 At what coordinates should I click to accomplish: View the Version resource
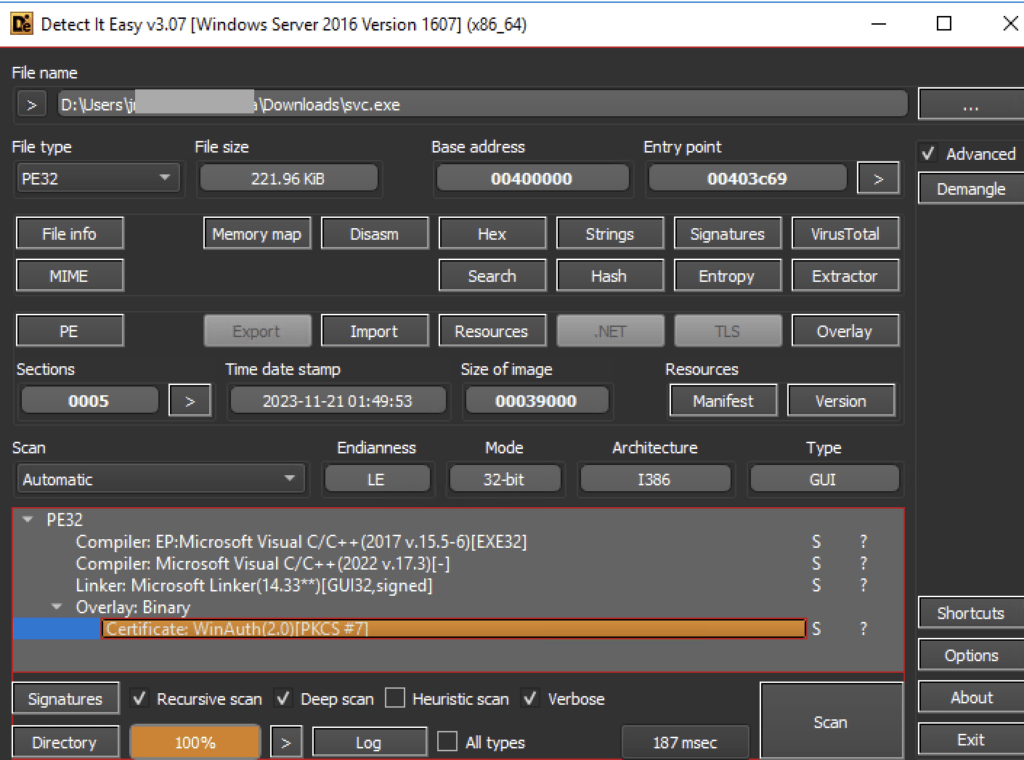coord(841,400)
